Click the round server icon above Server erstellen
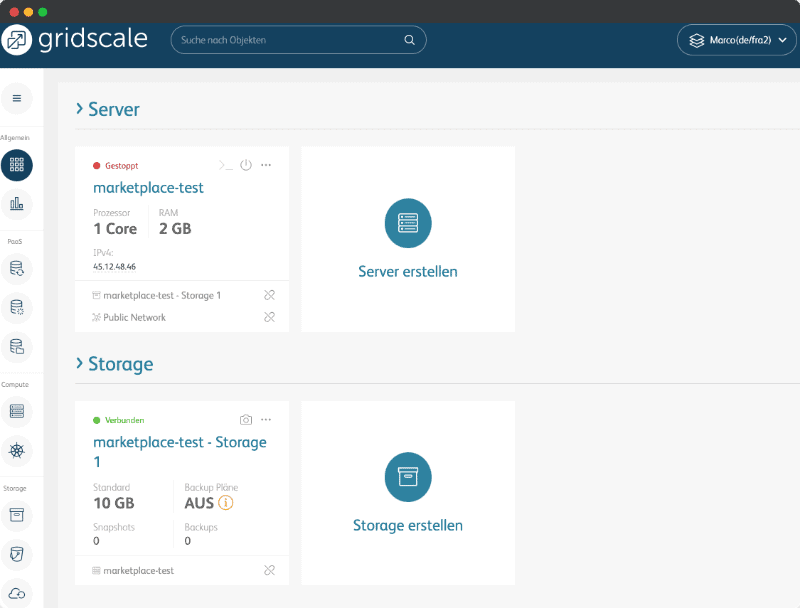Image resolution: width=800 pixels, height=608 pixels. tap(408, 223)
